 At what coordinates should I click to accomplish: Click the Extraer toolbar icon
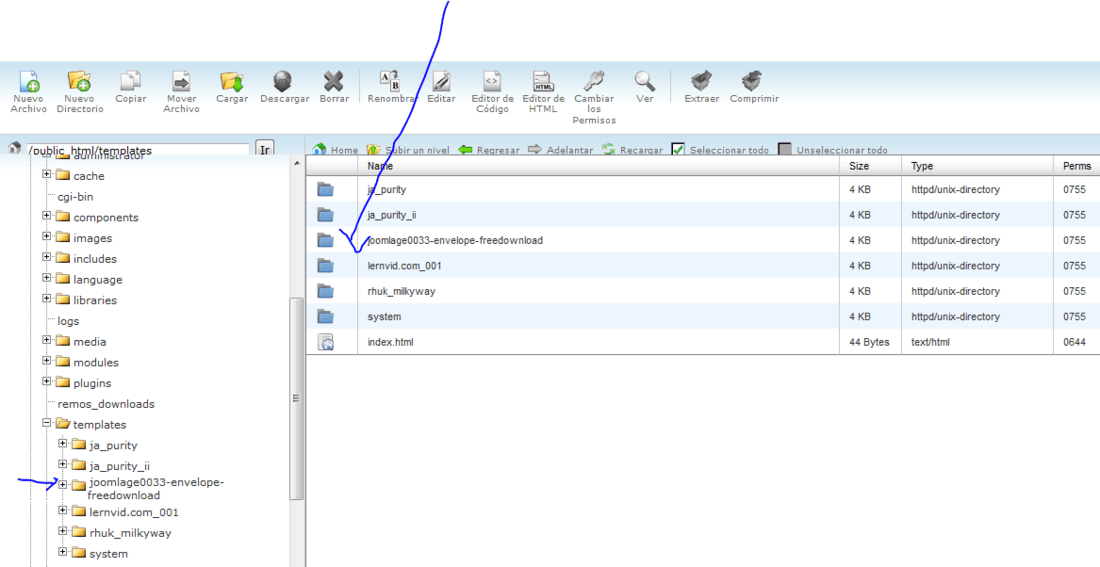702,81
